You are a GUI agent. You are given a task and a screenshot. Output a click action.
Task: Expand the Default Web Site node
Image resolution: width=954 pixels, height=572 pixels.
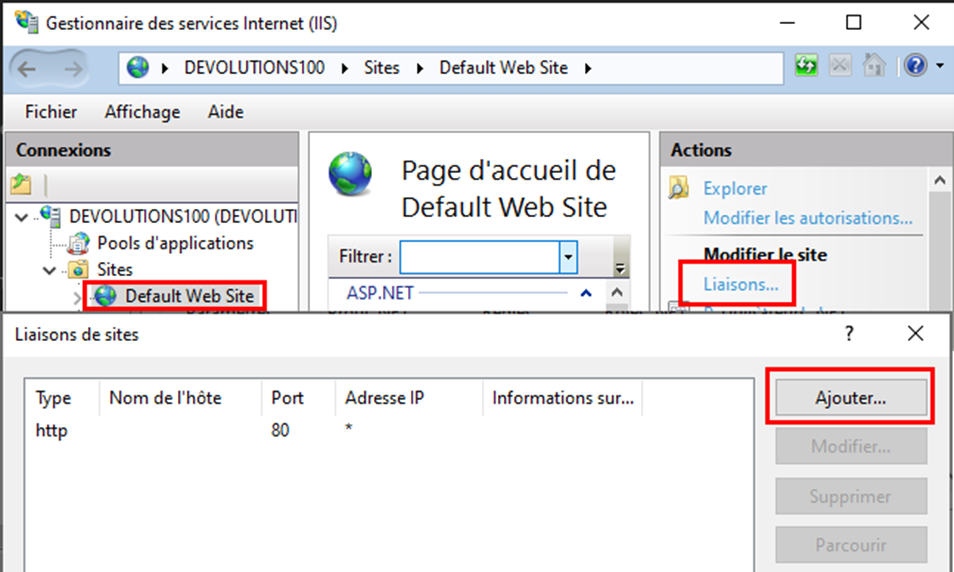[77, 298]
